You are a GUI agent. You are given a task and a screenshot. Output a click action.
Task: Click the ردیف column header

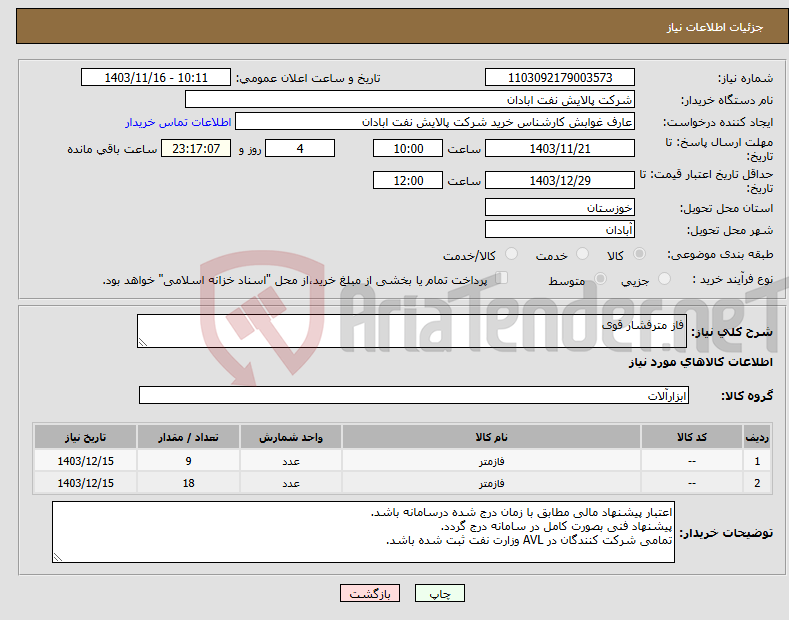tap(757, 437)
